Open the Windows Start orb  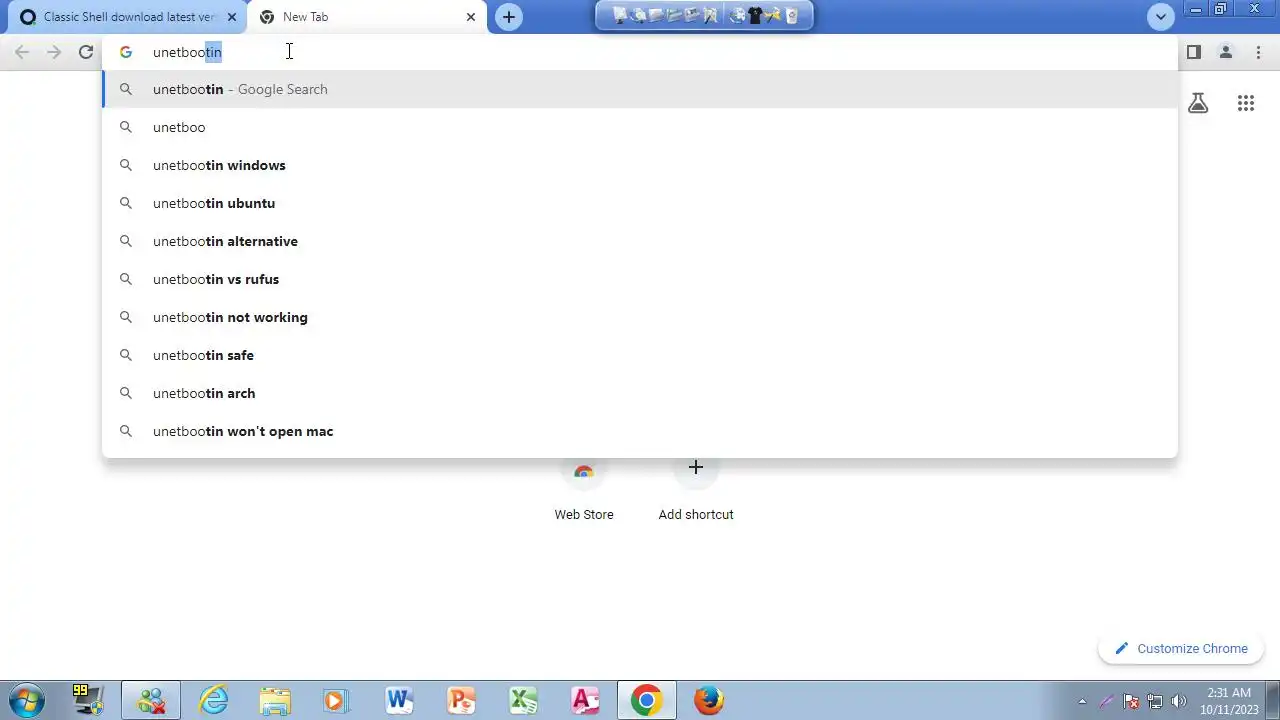[27, 700]
